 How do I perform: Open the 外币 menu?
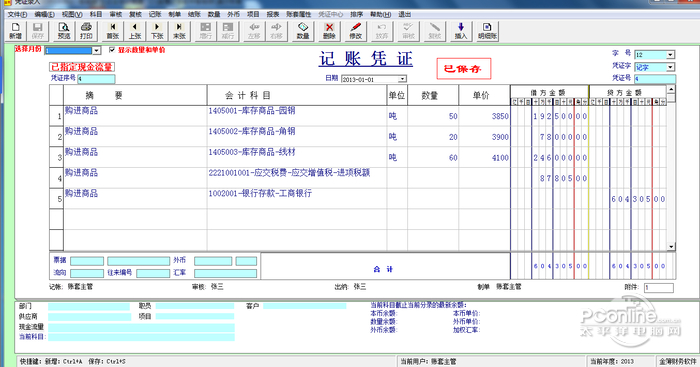coord(233,14)
